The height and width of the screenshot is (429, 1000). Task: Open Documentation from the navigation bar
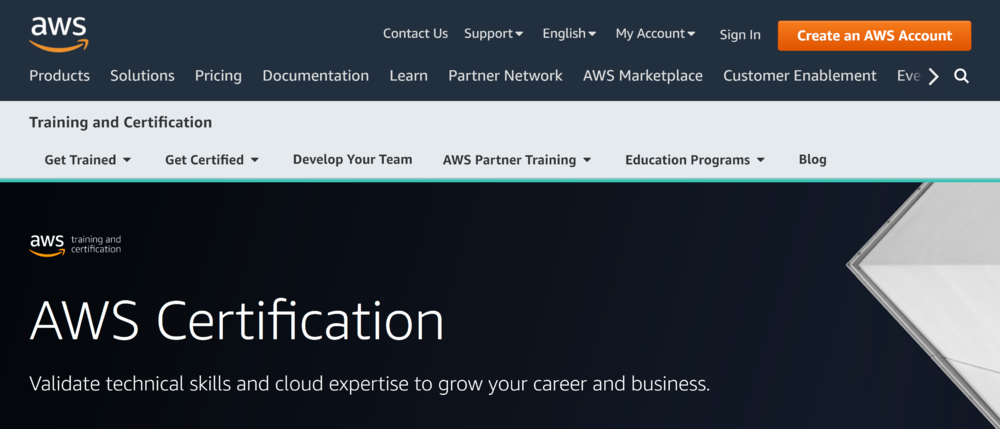[x=315, y=76]
